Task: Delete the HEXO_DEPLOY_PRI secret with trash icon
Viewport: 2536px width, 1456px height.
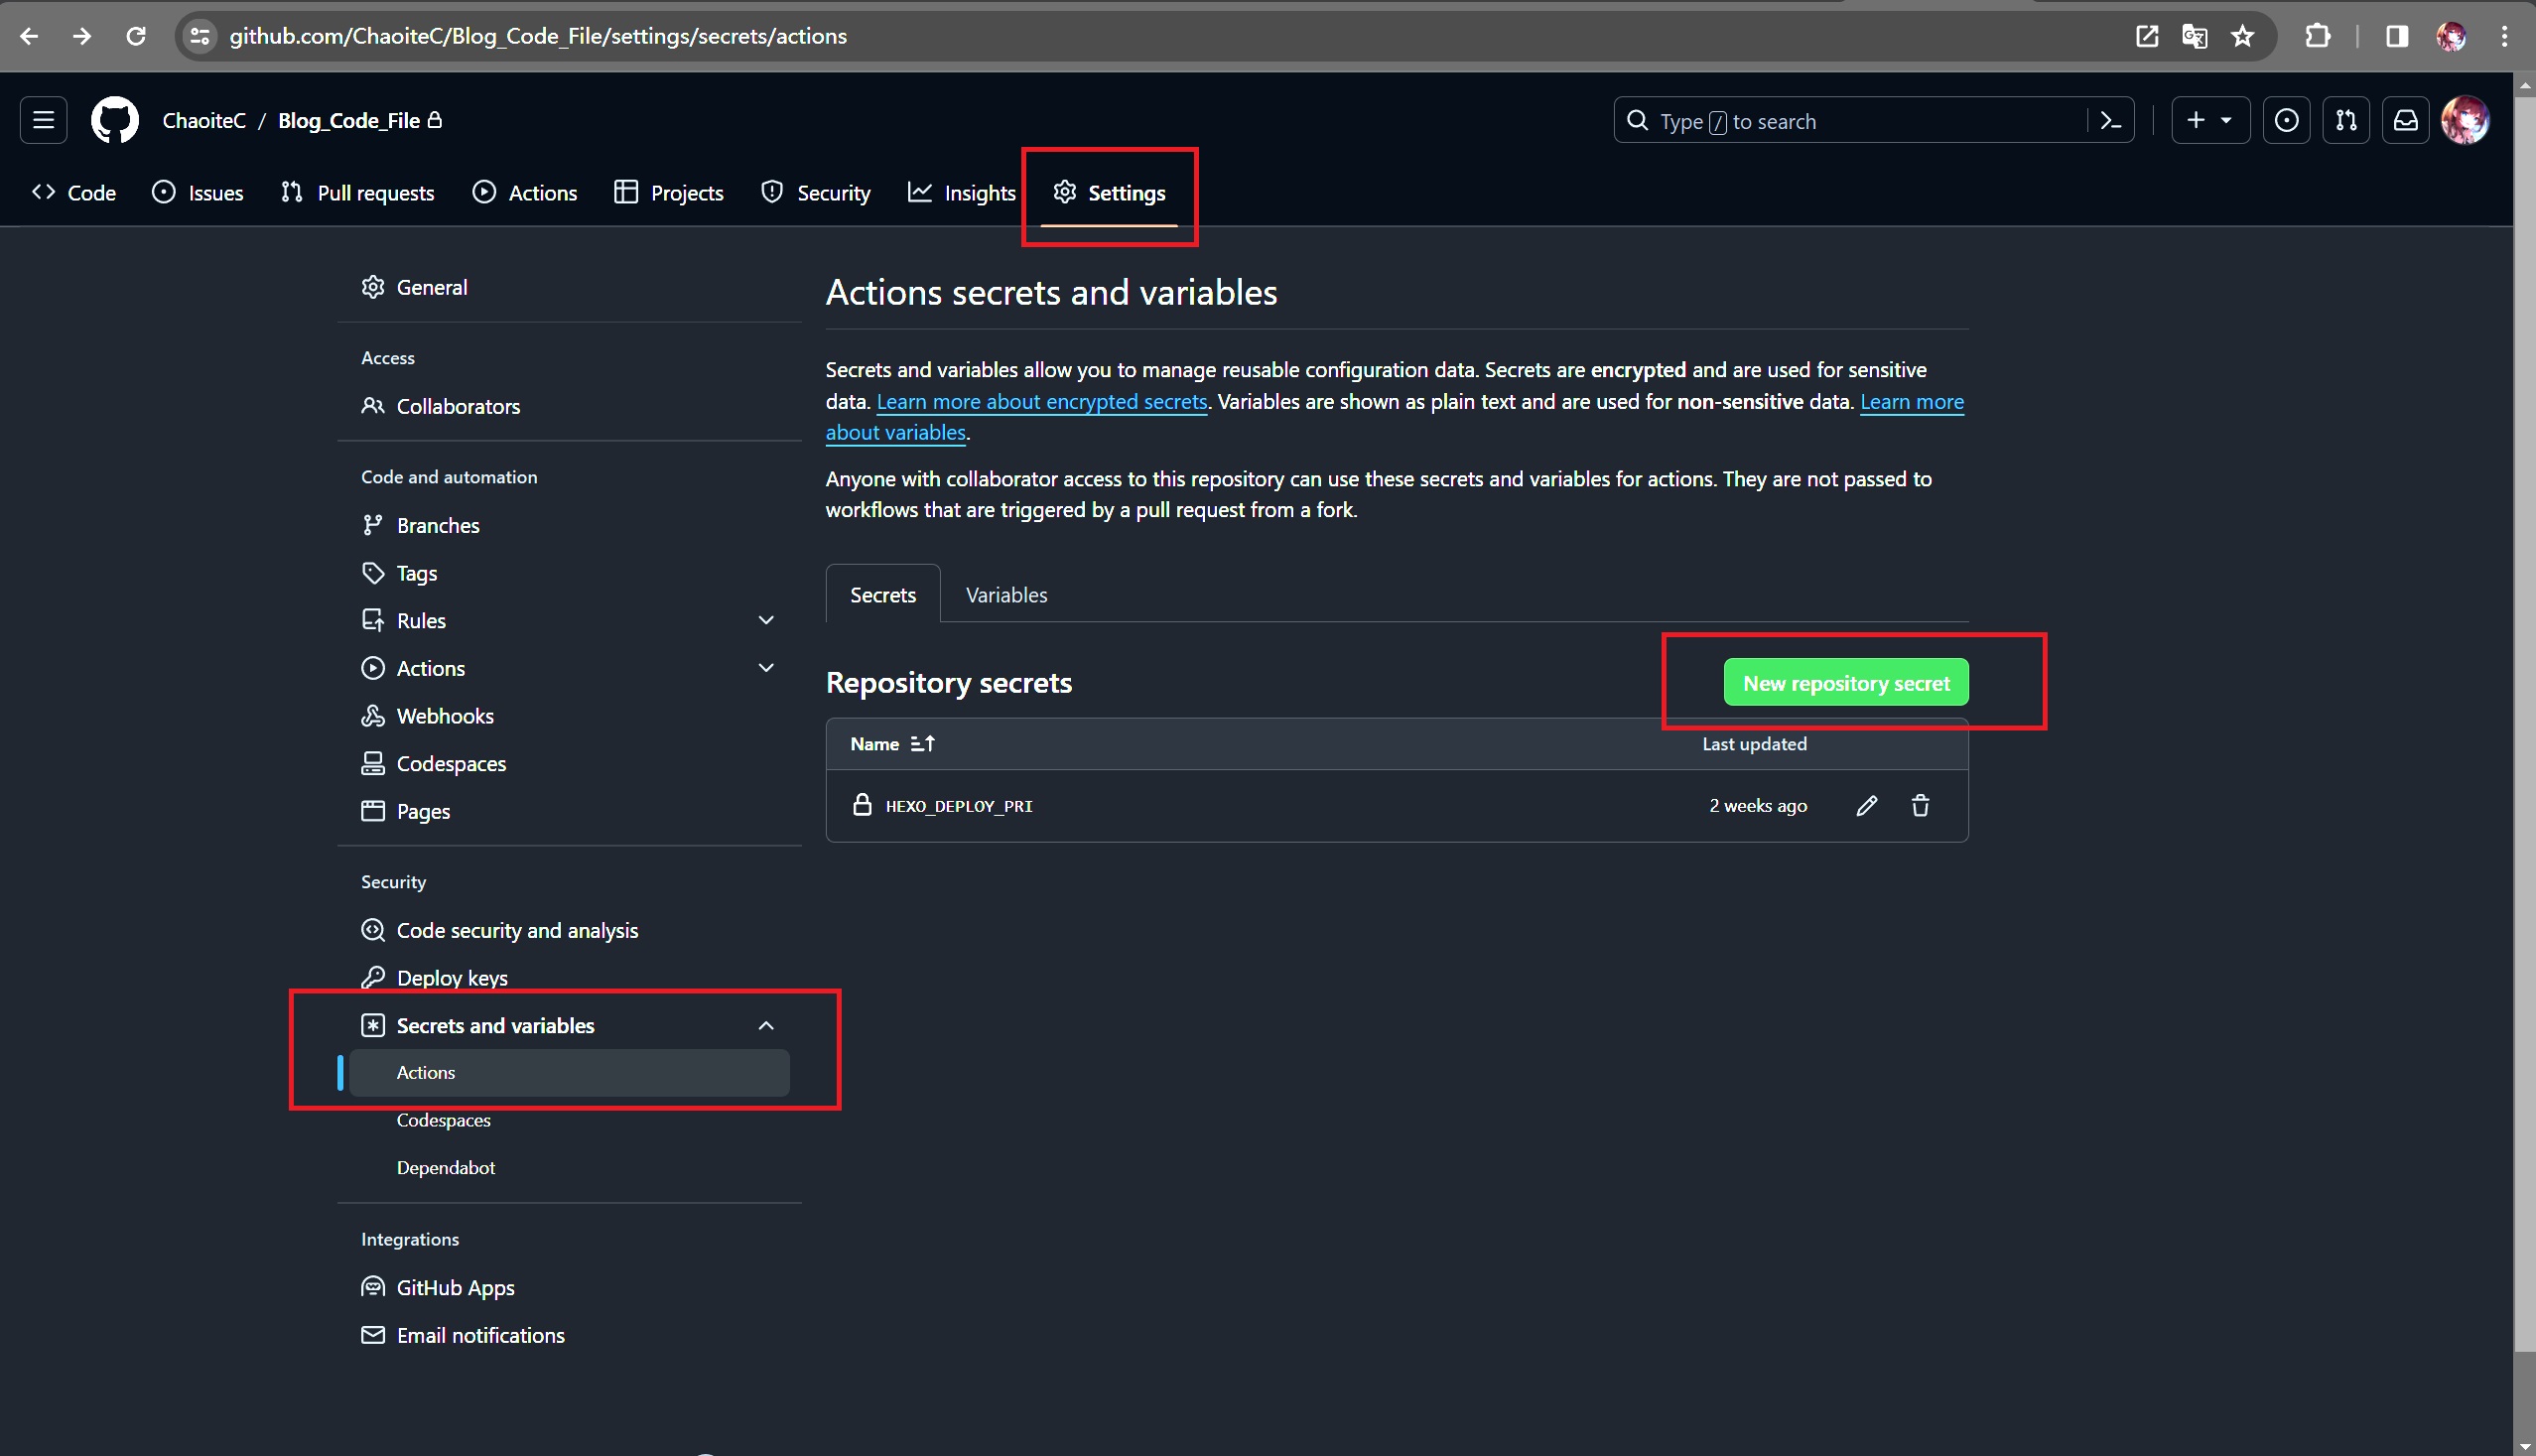Action: point(1920,805)
